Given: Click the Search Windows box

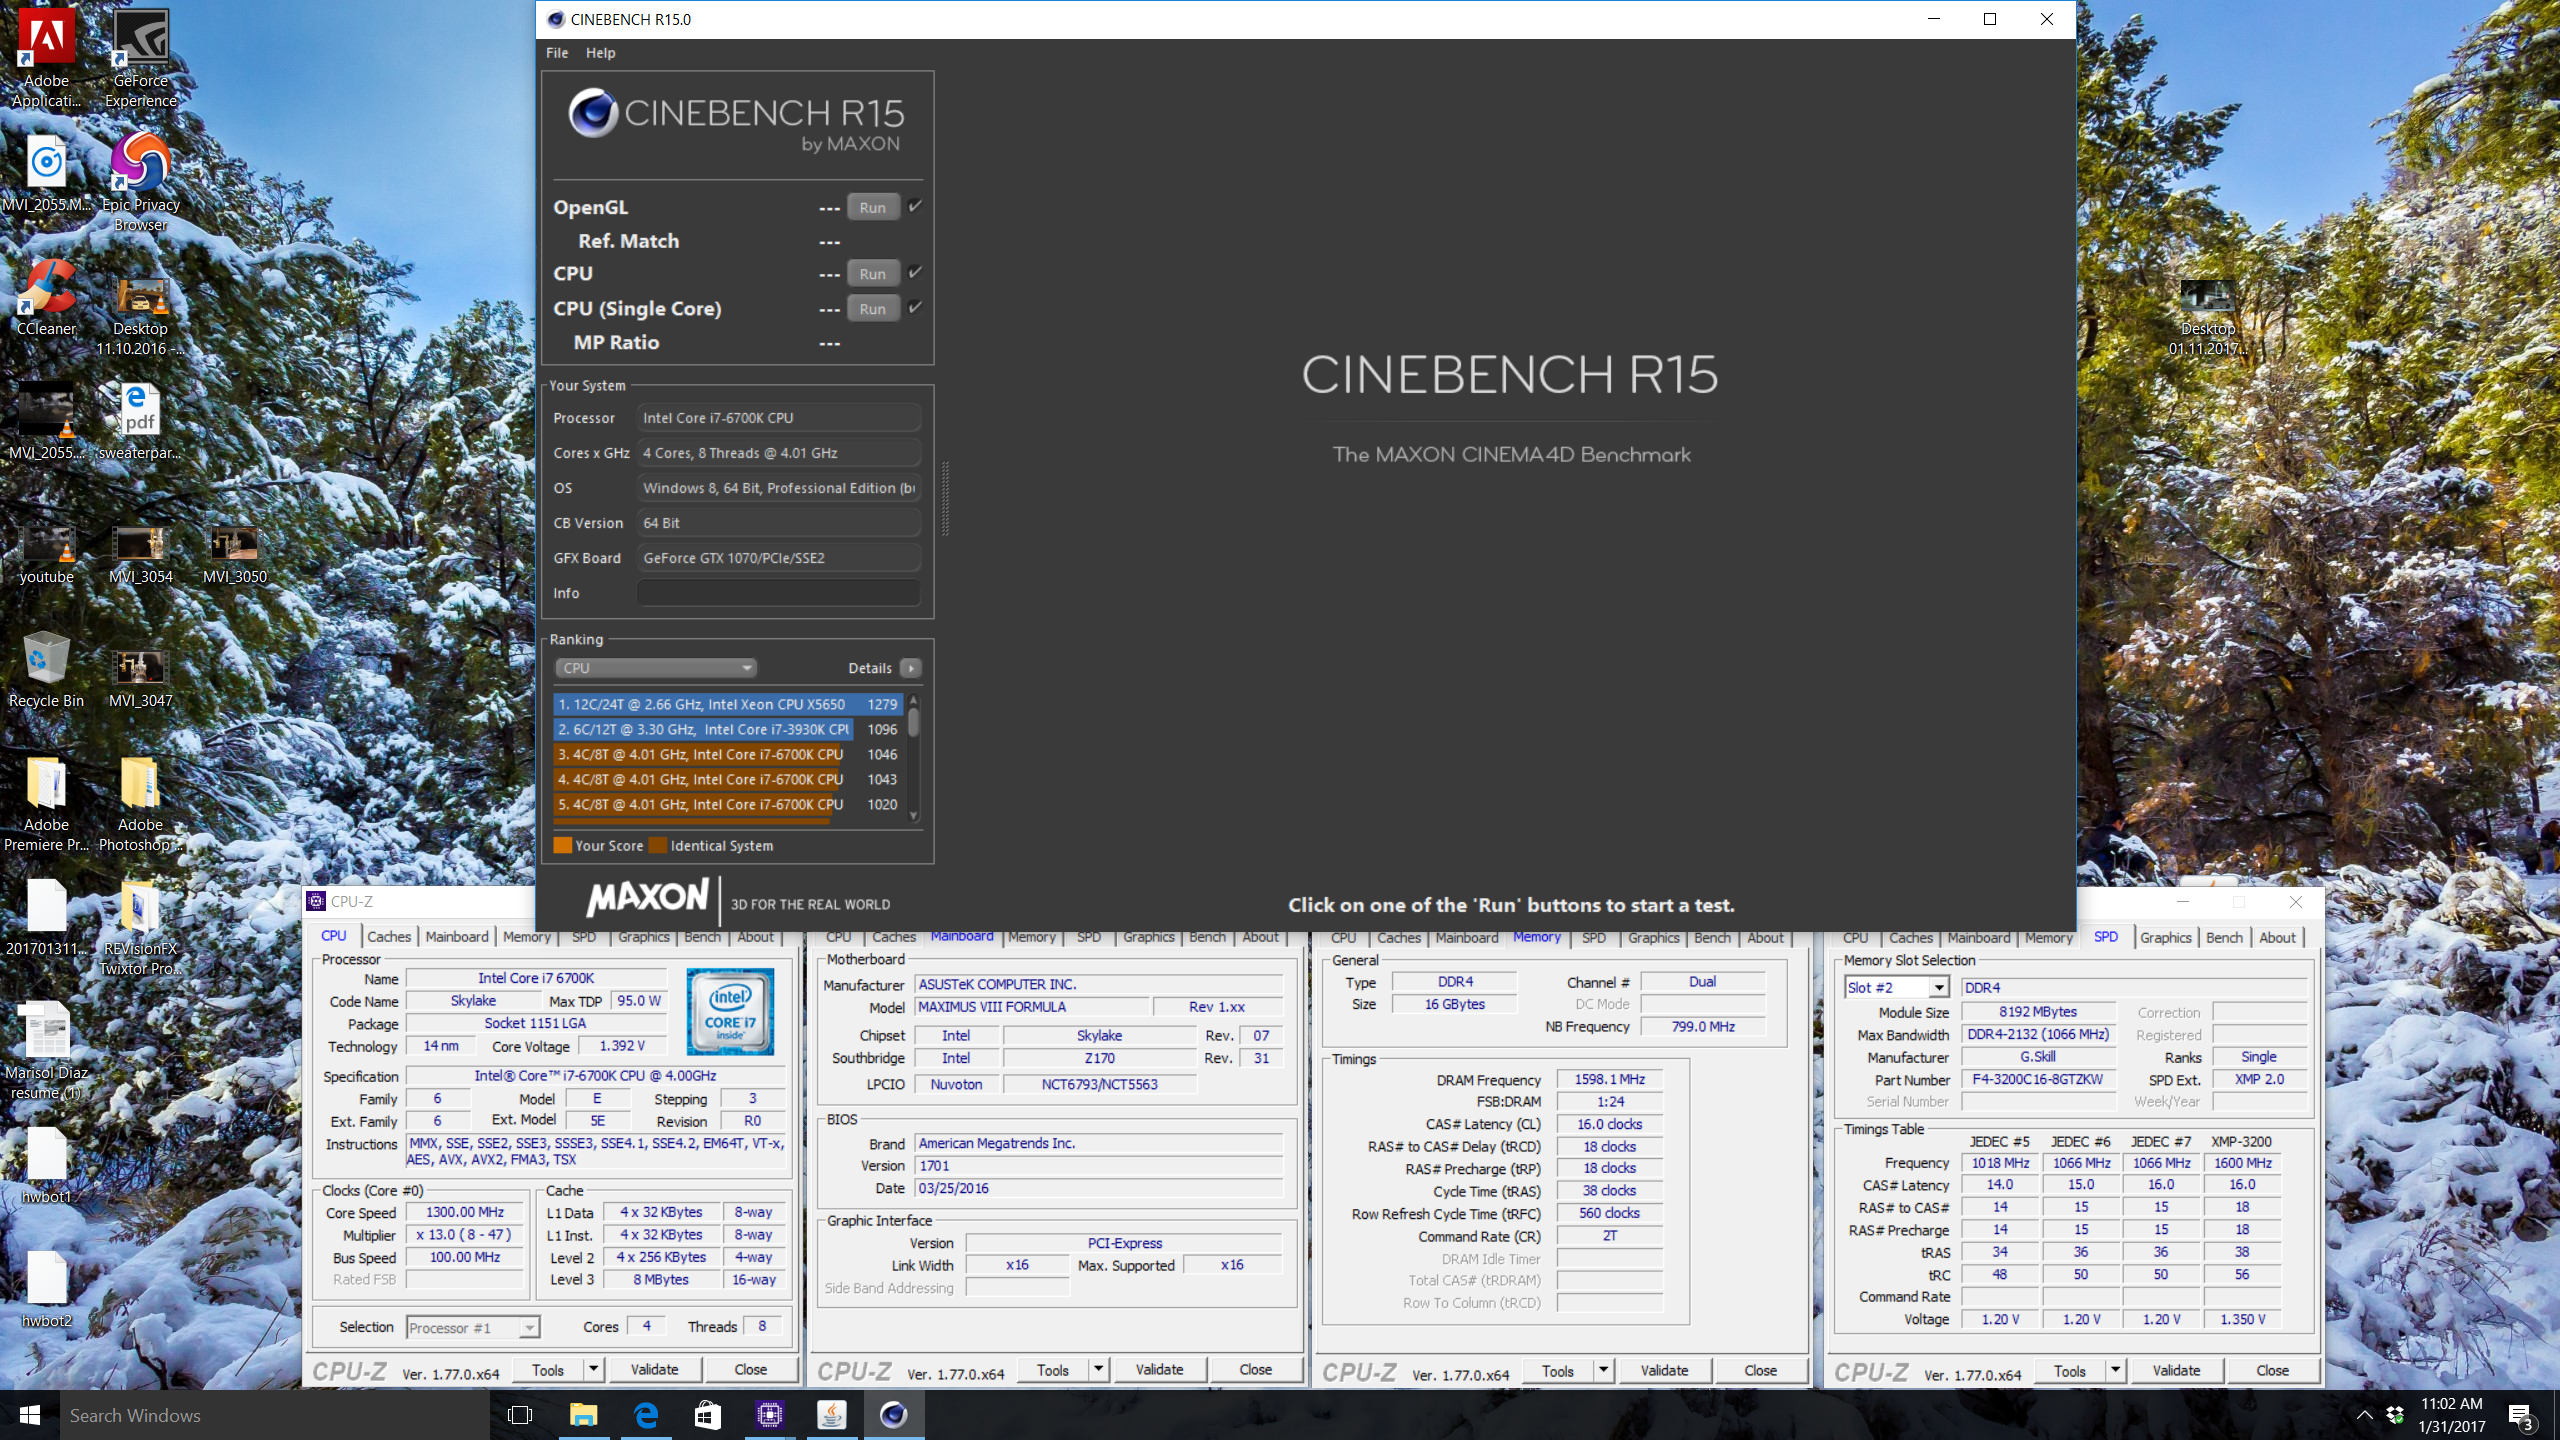Looking at the screenshot, I should click(x=275, y=1415).
